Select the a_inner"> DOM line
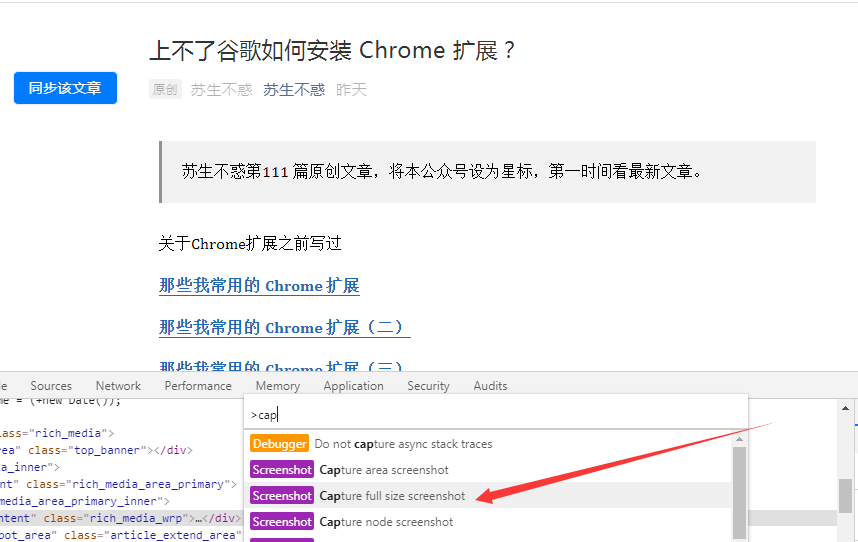This screenshot has height=542, width=858. [x=30, y=467]
